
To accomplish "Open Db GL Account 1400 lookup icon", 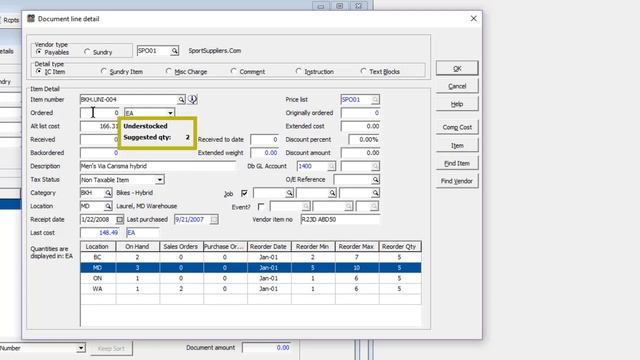I will [331, 166].
